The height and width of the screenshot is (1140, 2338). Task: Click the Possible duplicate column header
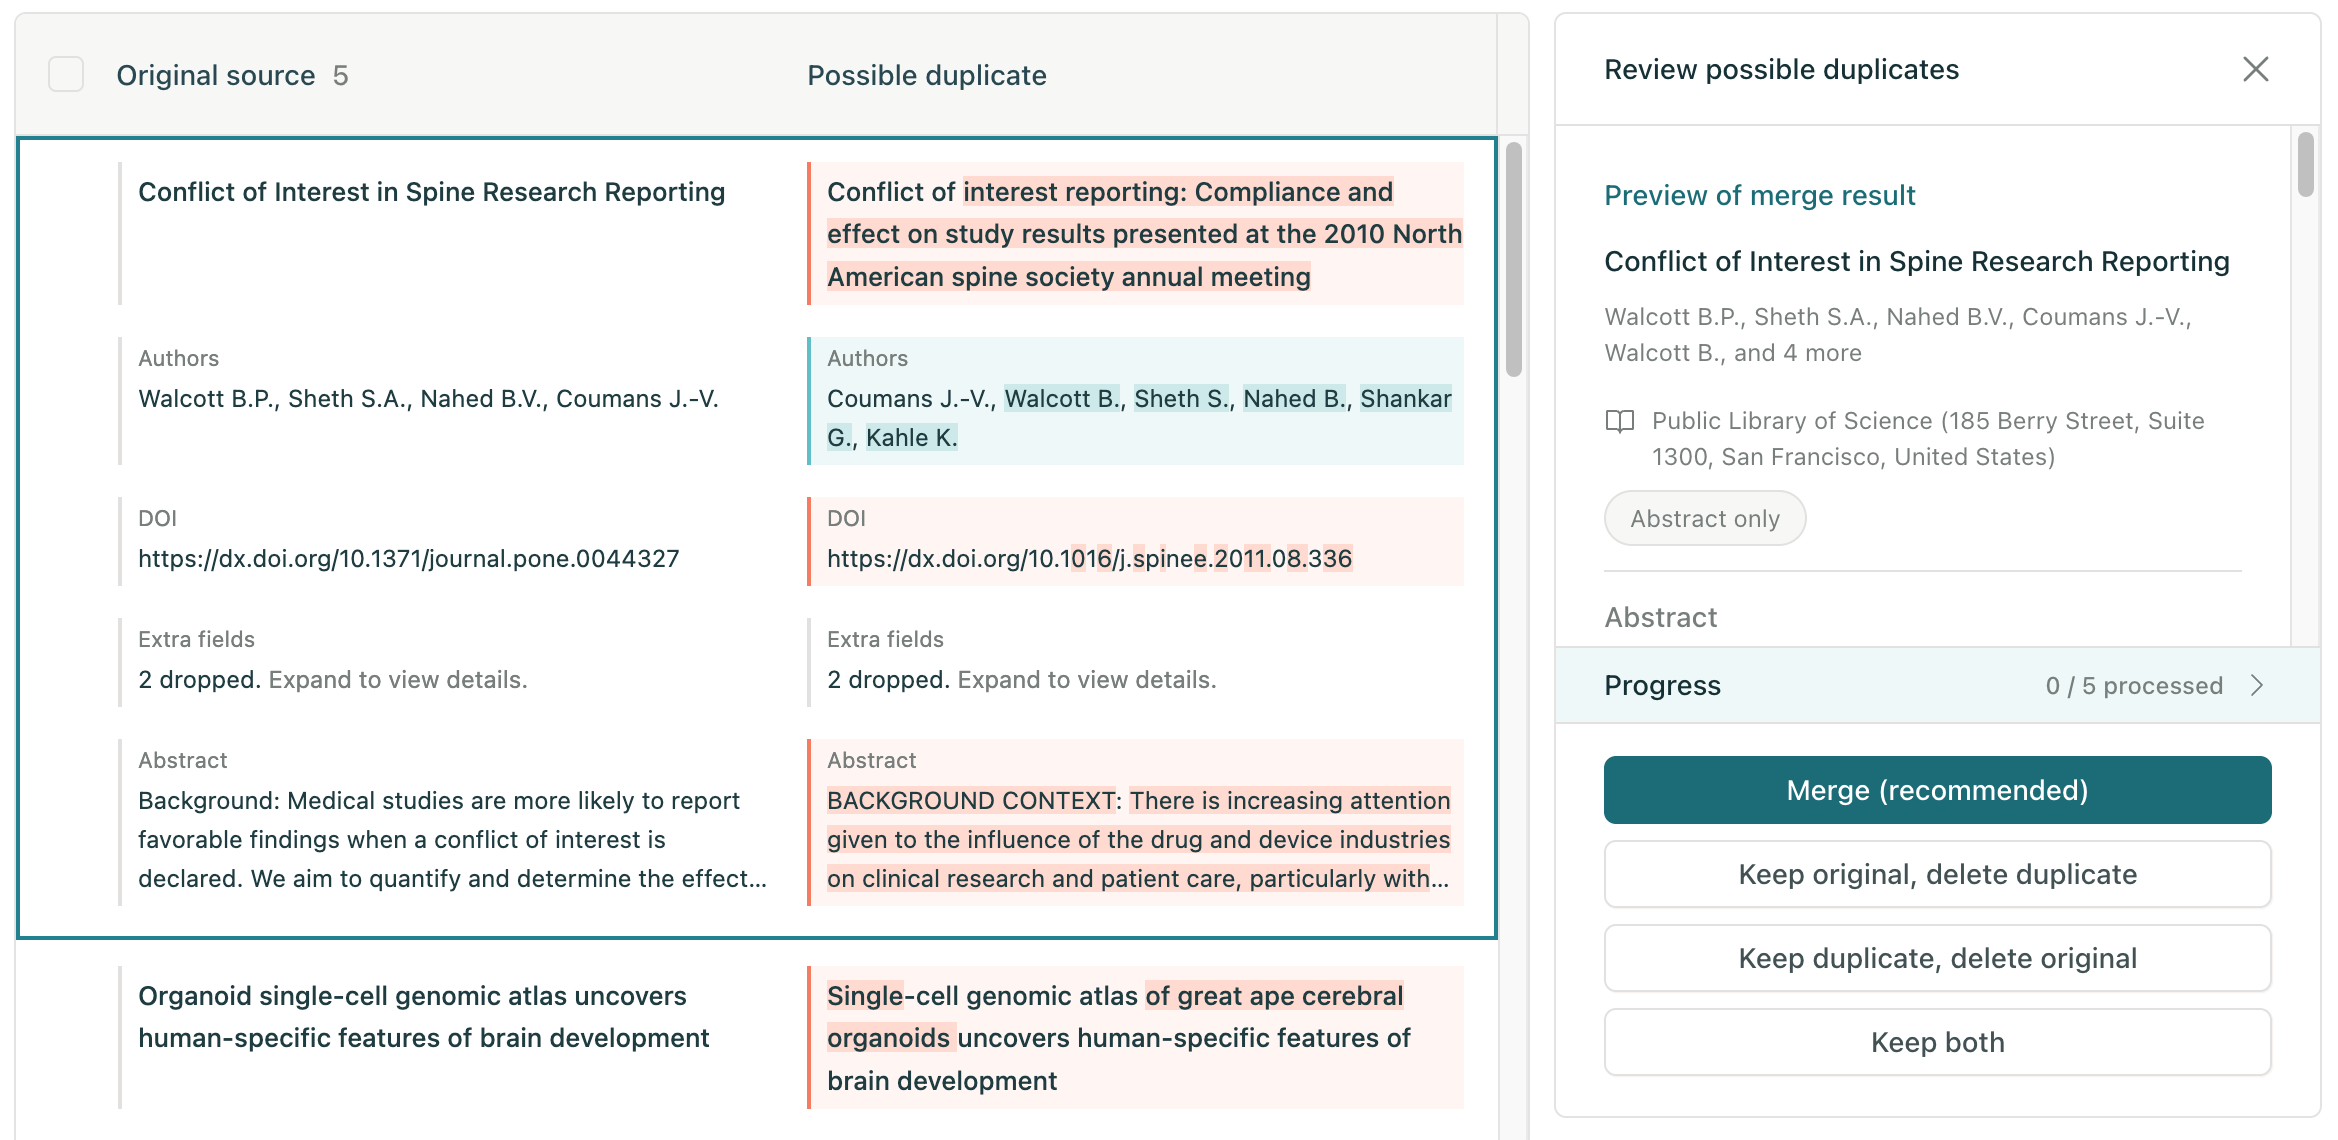926,75
